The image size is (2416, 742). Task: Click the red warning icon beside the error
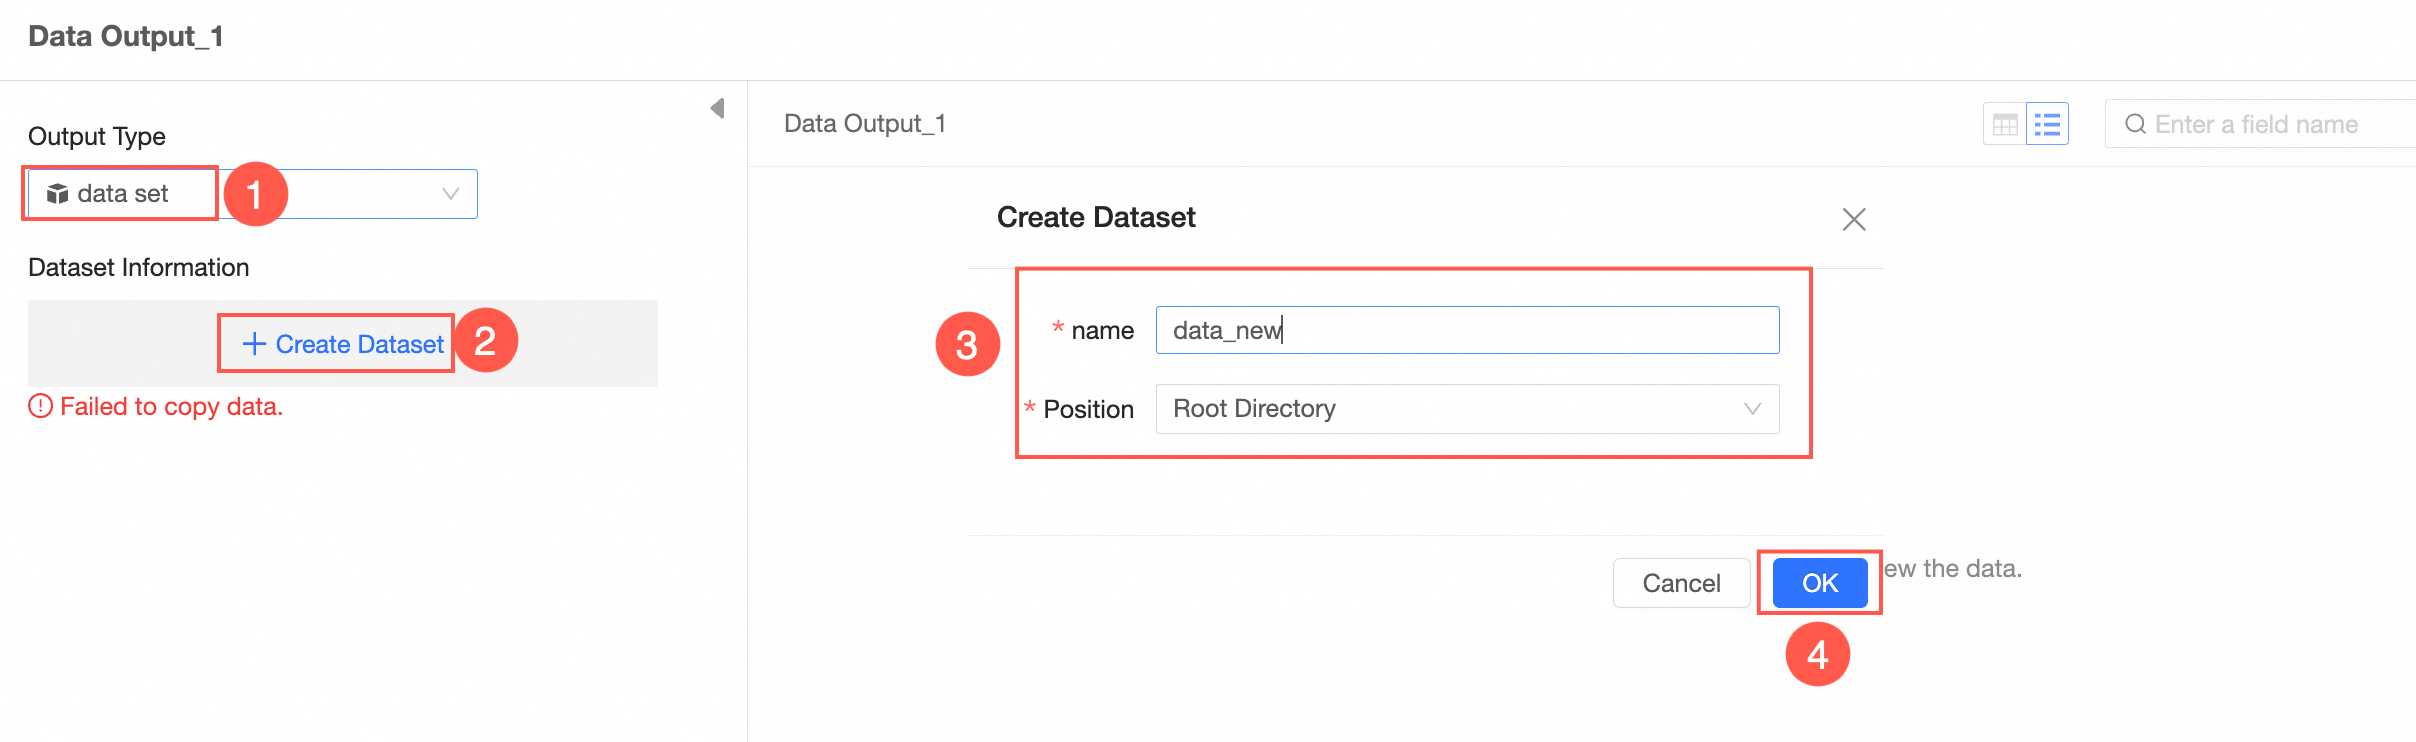[40, 406]
